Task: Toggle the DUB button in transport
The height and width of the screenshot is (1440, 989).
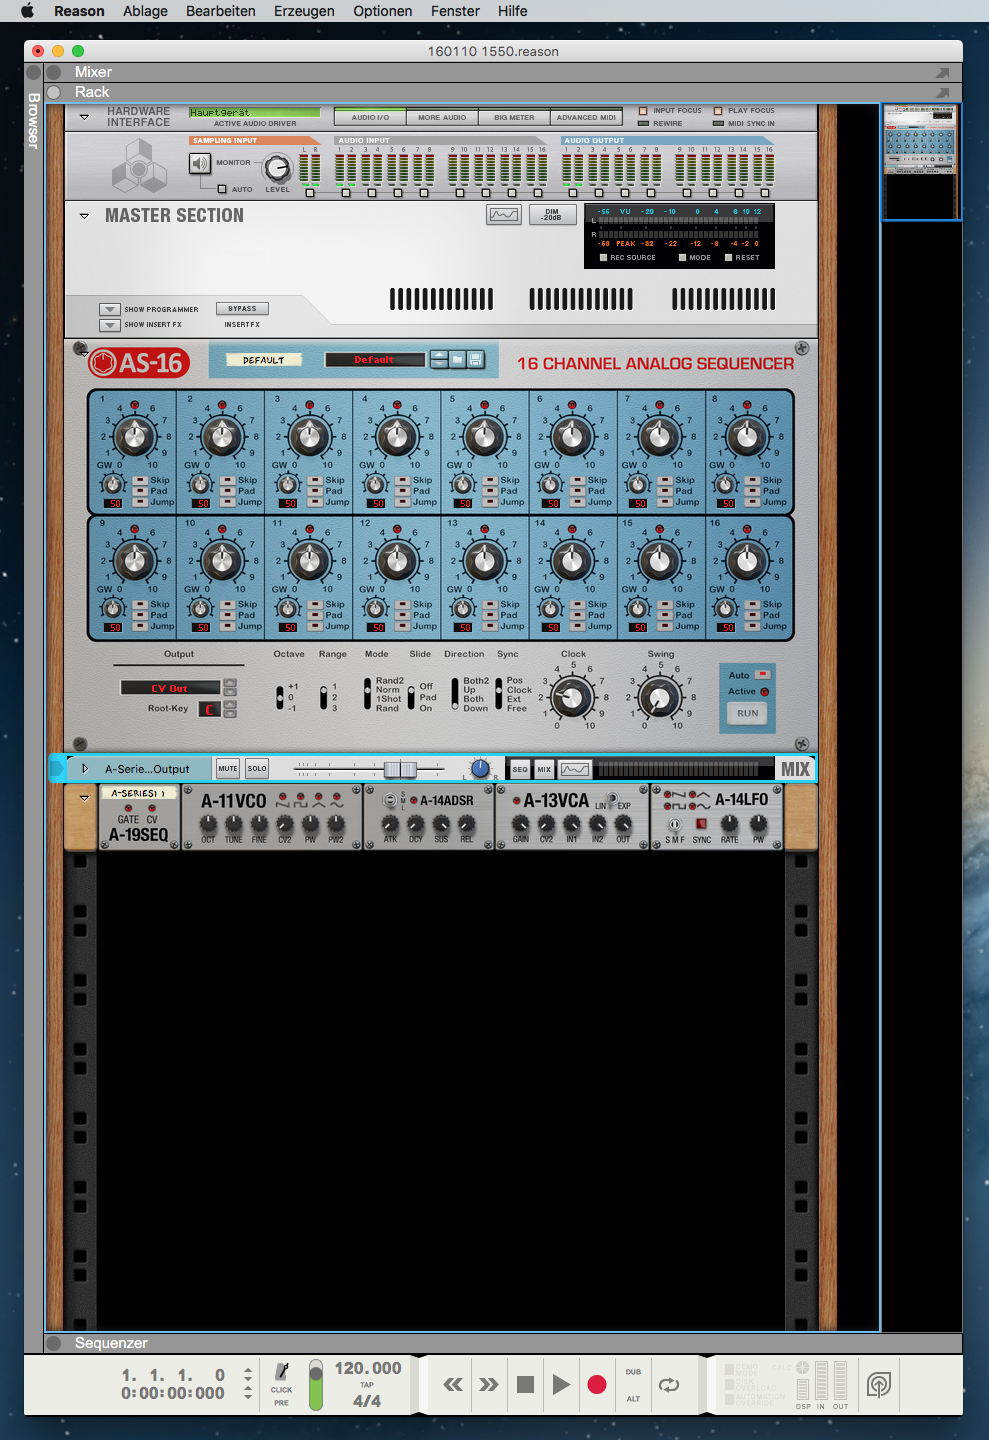Action: tap(633, 1372)
